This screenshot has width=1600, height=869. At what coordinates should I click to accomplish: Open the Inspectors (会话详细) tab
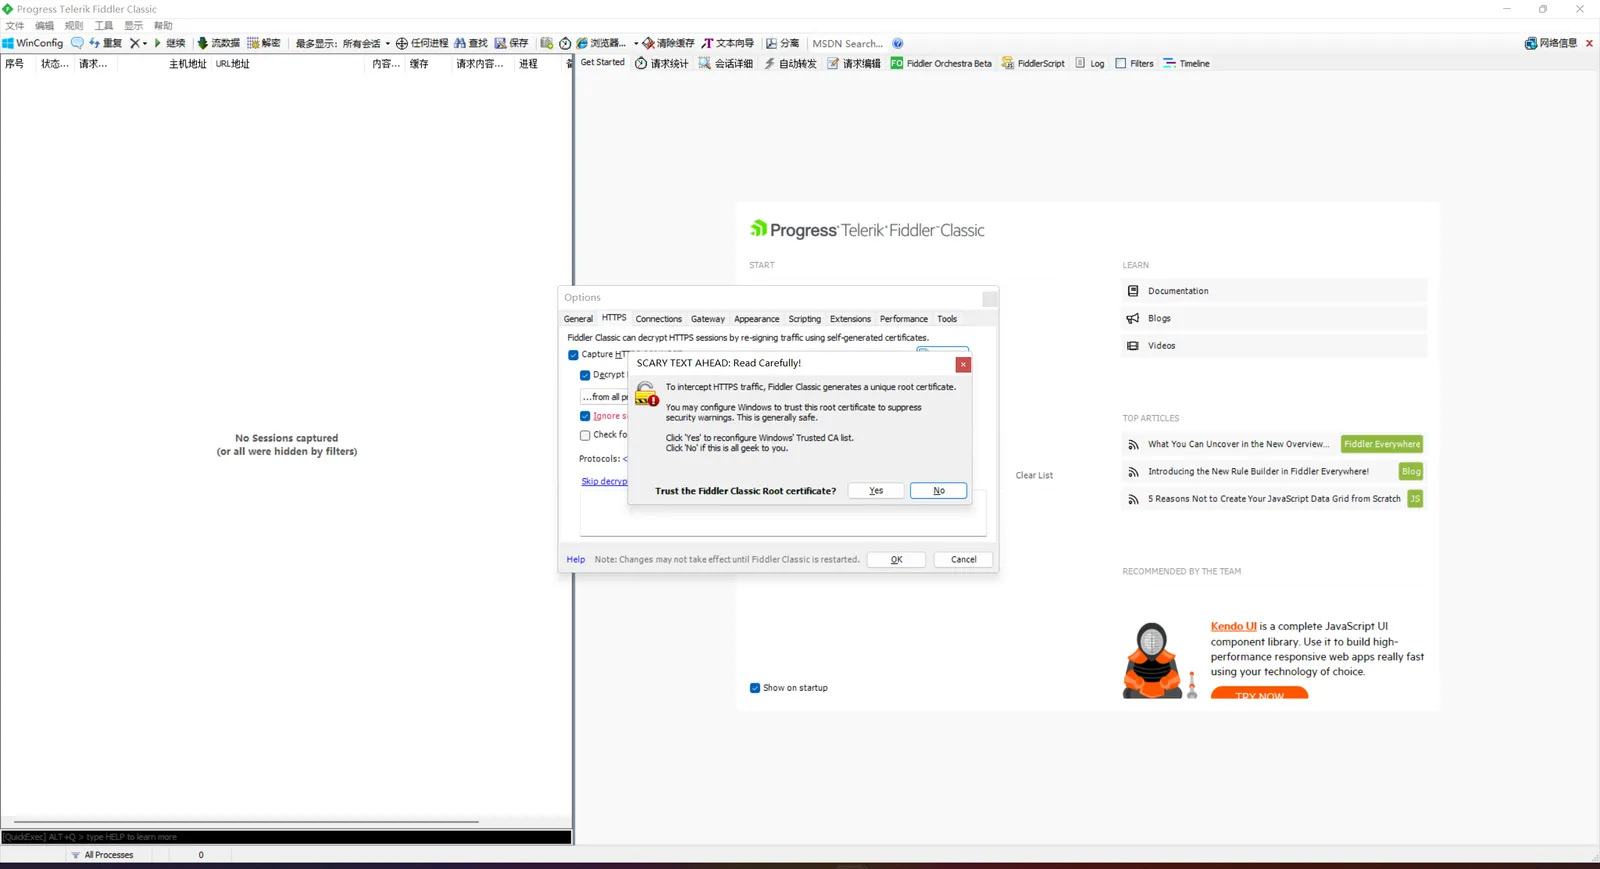[x=726, y=63]
